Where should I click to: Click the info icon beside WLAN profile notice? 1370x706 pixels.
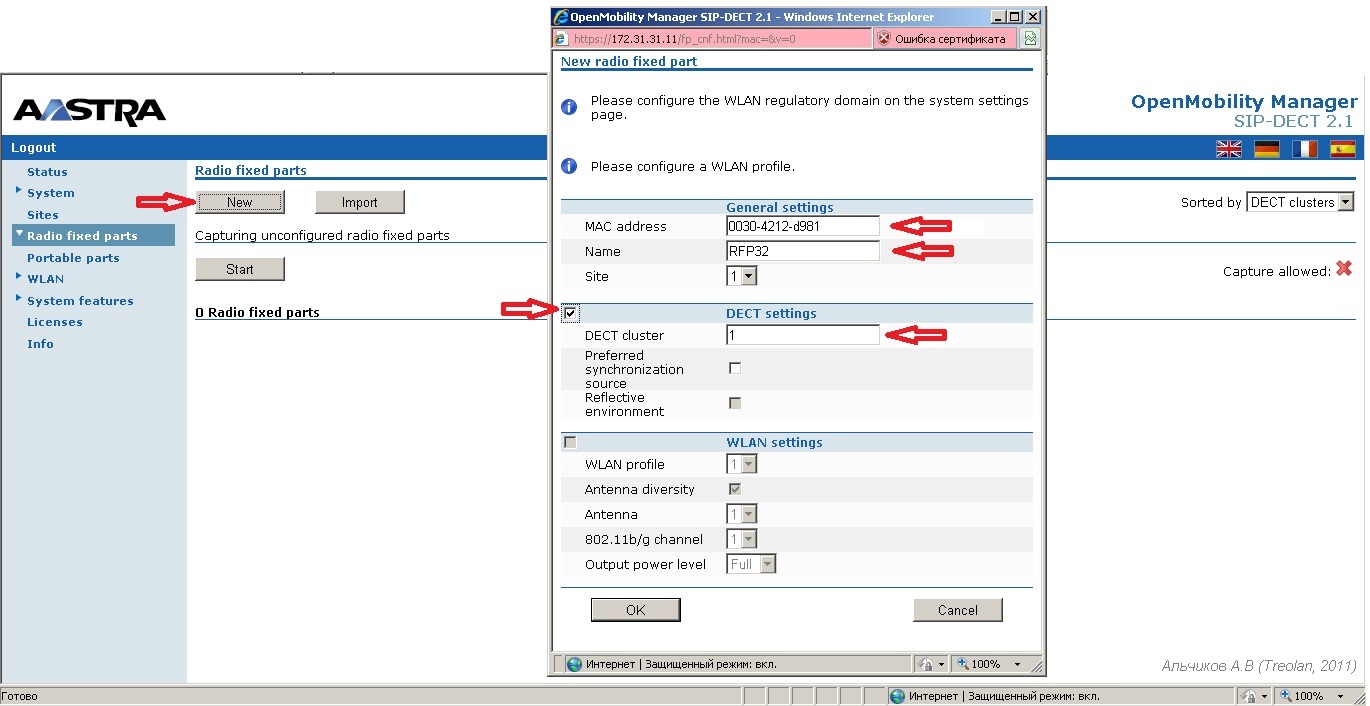click(x=568, y=166)
